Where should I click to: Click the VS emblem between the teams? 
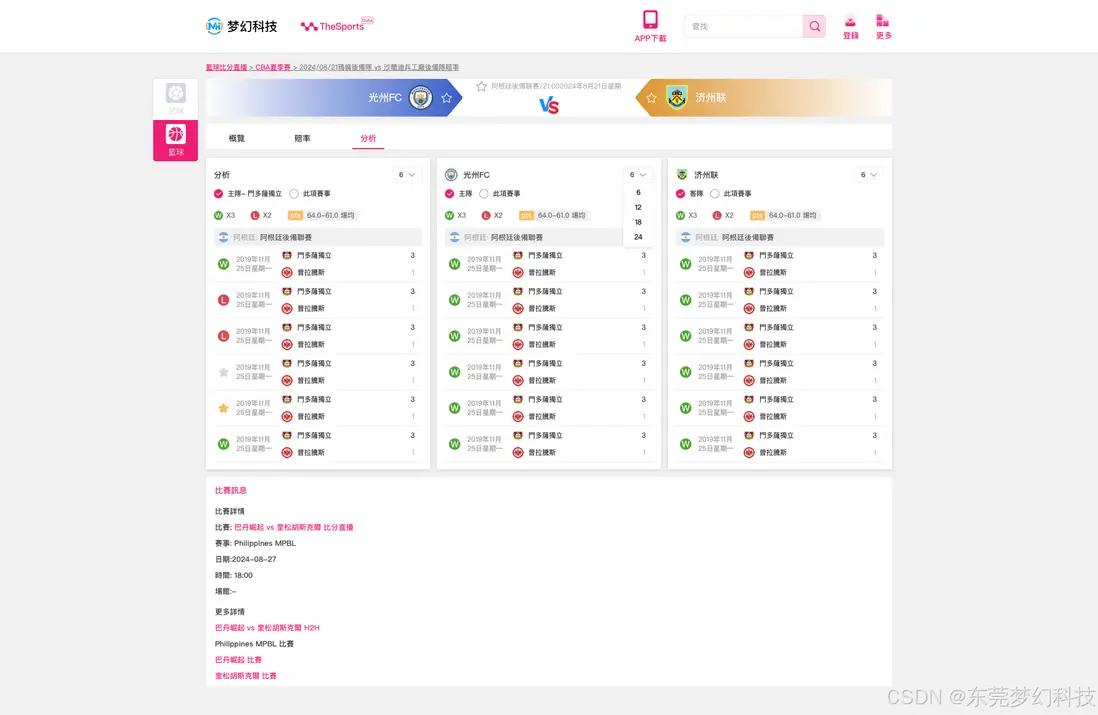pyautogui.click(x=549, y=106)
